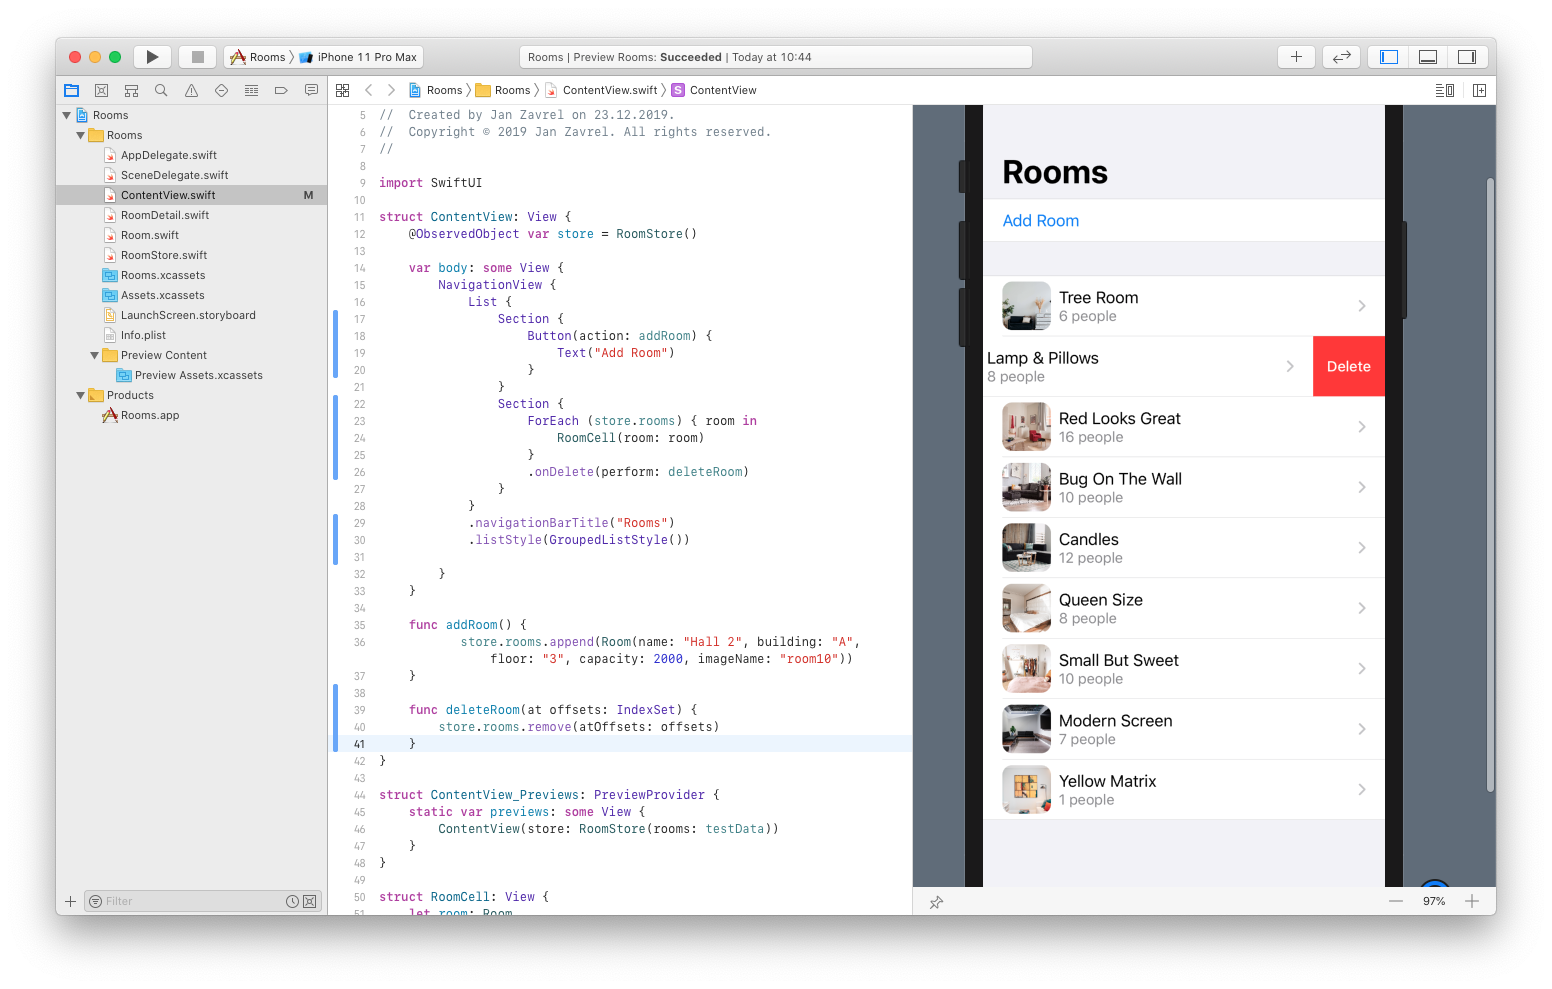Toggle the right Inspector panel

pos(1467,56)
